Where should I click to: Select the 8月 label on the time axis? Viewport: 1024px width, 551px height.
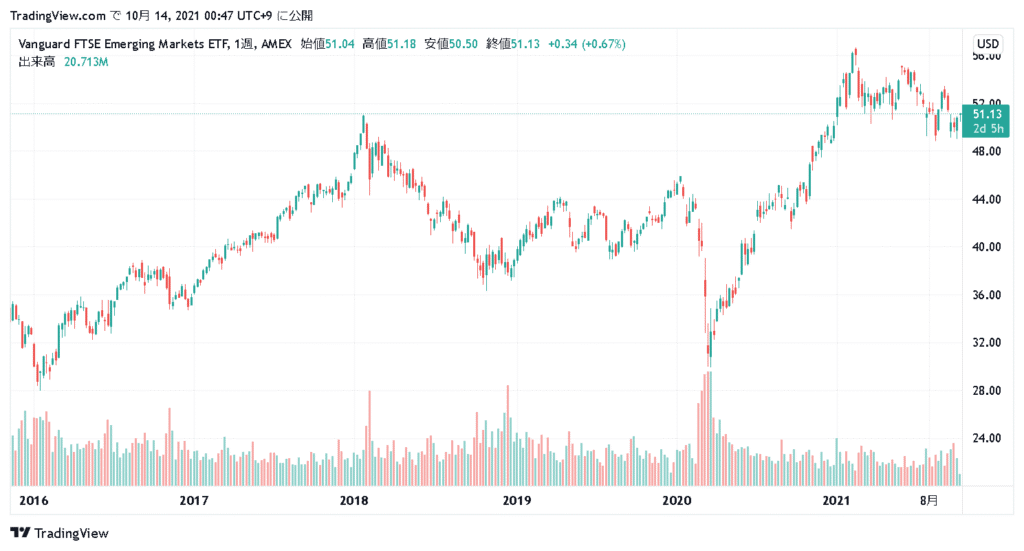930,500
